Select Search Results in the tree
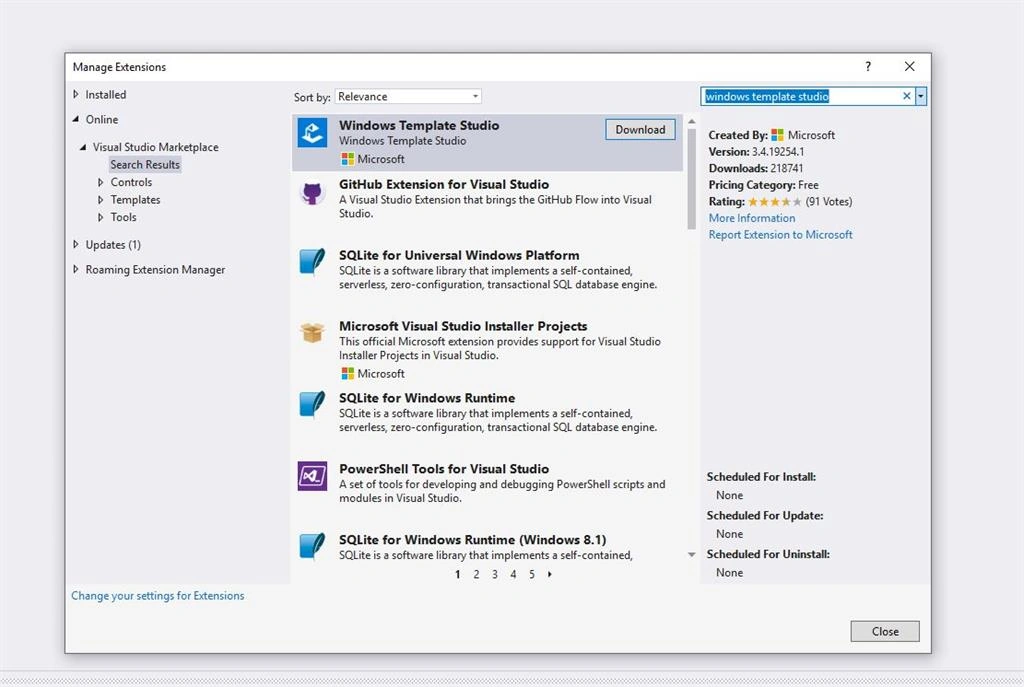1024x687 pixels. click(x=145, y=165)
